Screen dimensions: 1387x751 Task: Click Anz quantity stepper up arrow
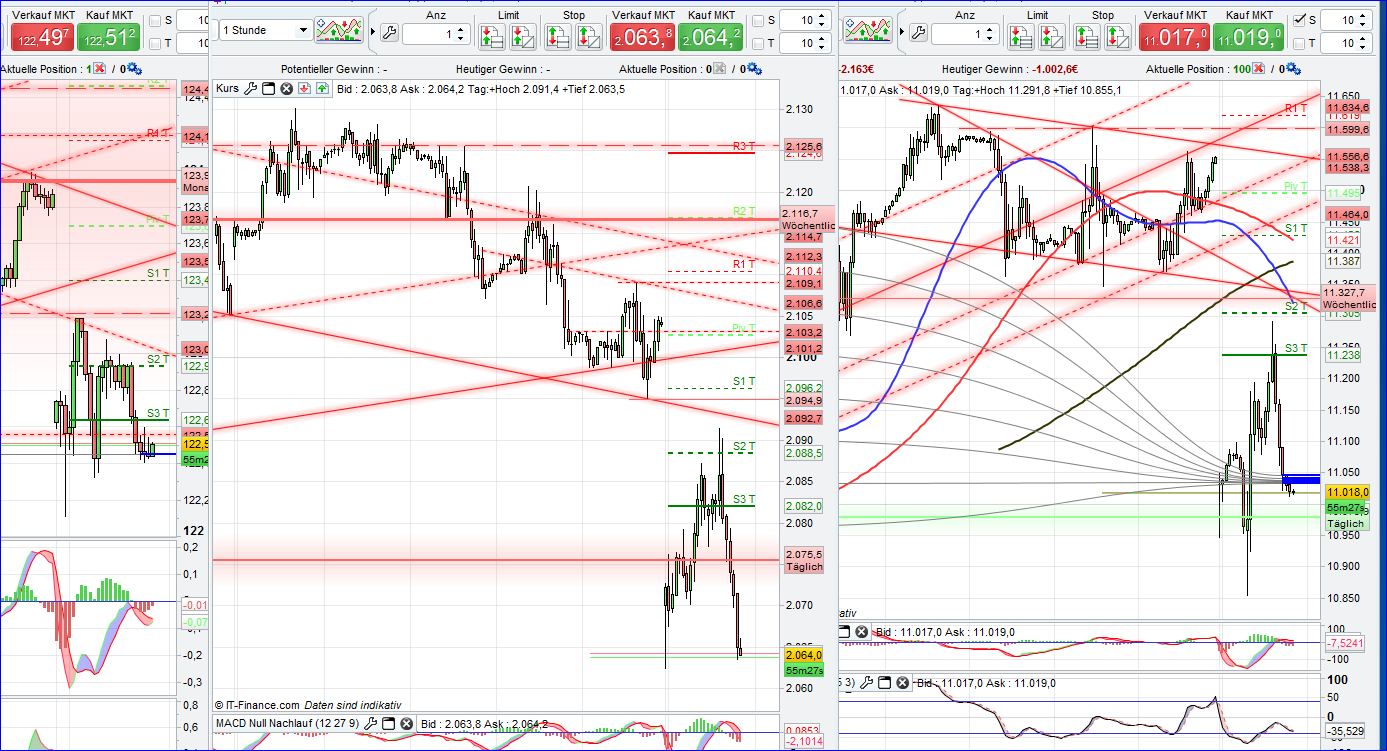coord(459,27)
